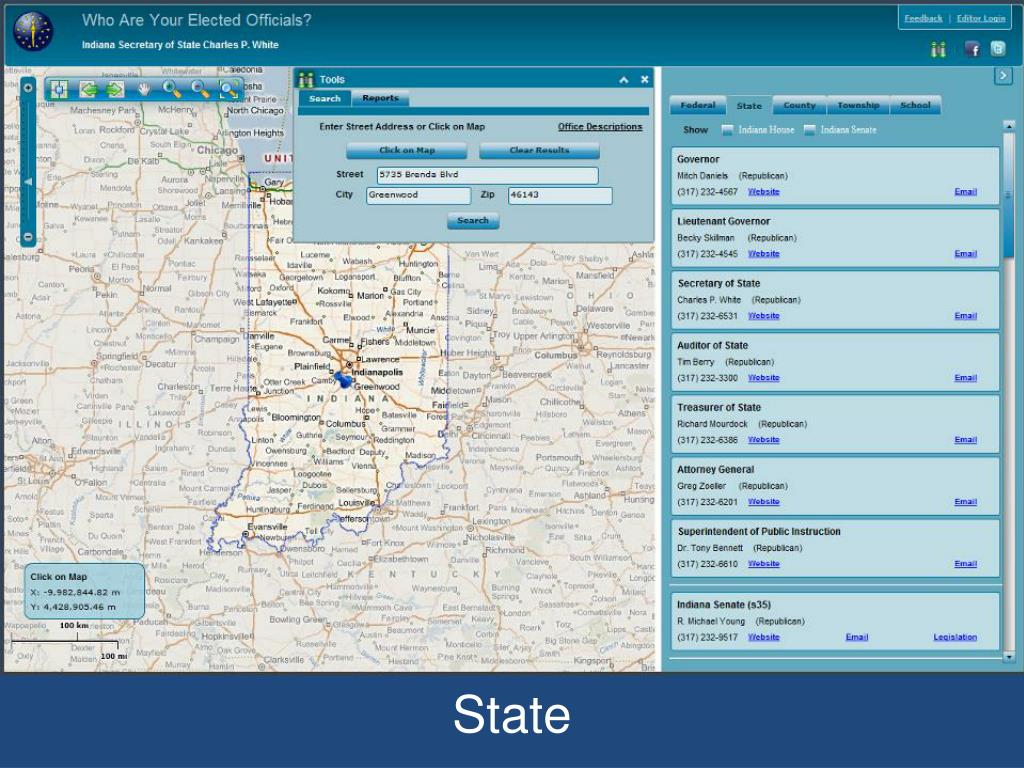Click the Secretary of State Email link
Image resolution: width=1024 pixels, height=768 pixels.
965,316
